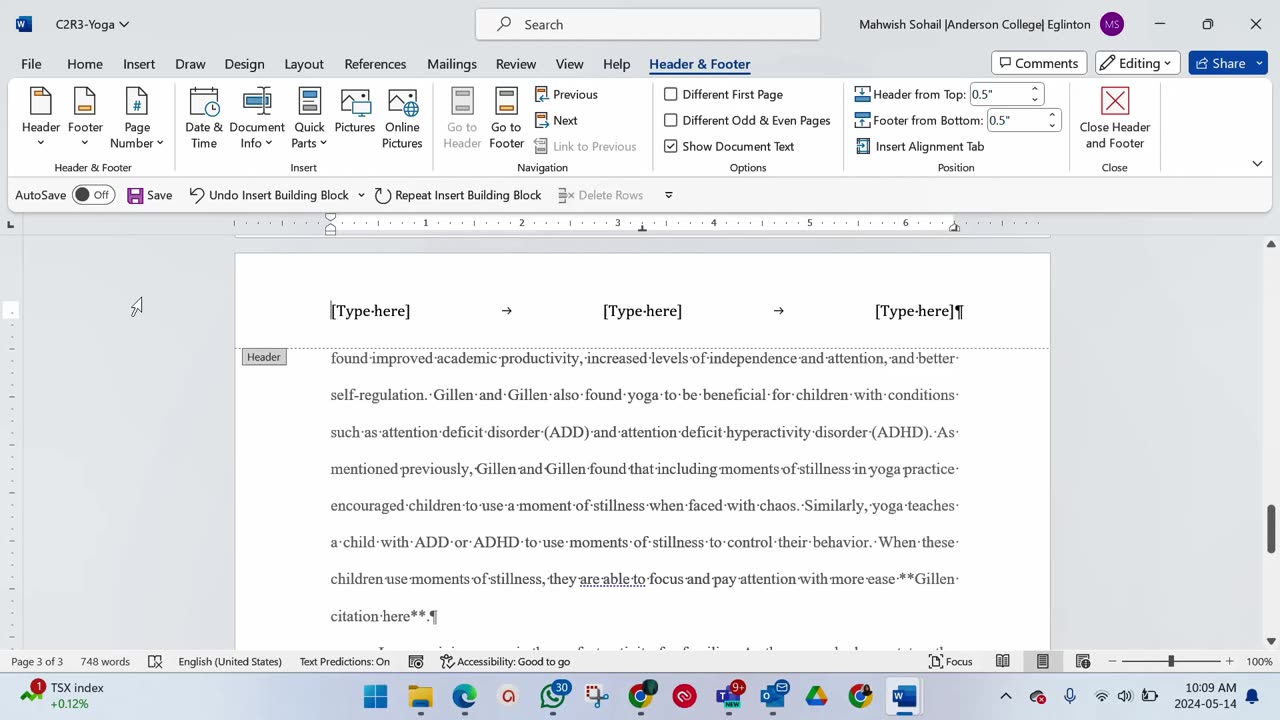Image resolution: width=1280 pixels, height=720 pixels.
Task: Open the Page Number menu
Action: (137, 118)
